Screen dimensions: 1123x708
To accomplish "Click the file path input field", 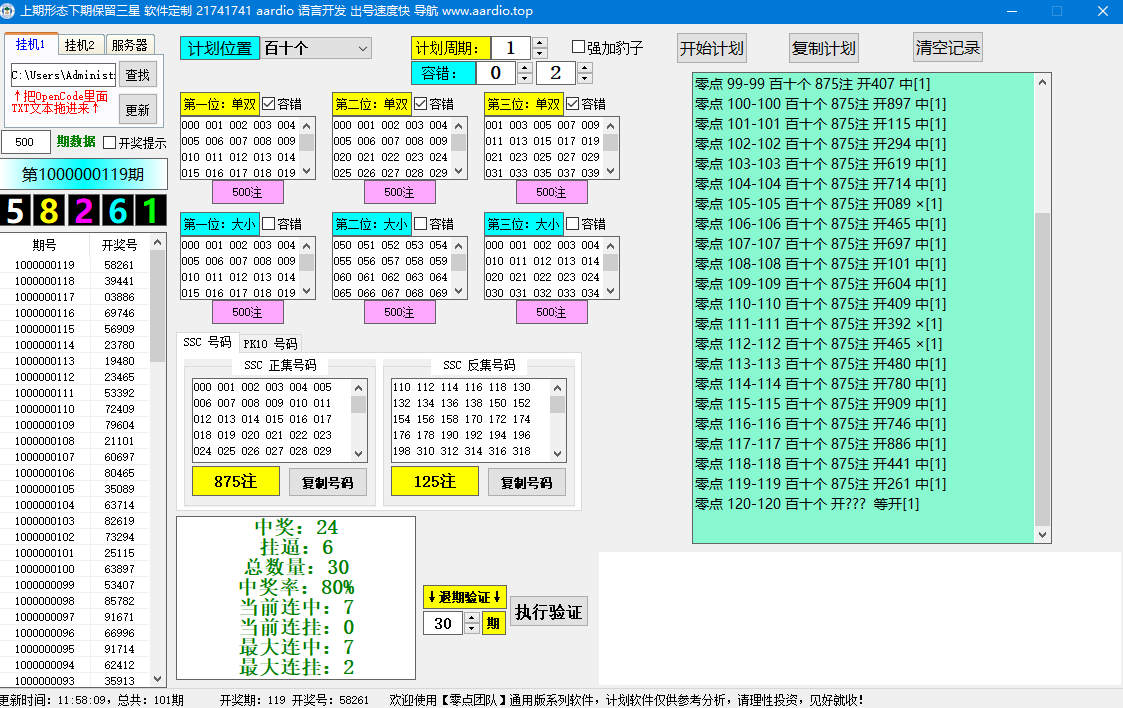I will click(63, 75).
